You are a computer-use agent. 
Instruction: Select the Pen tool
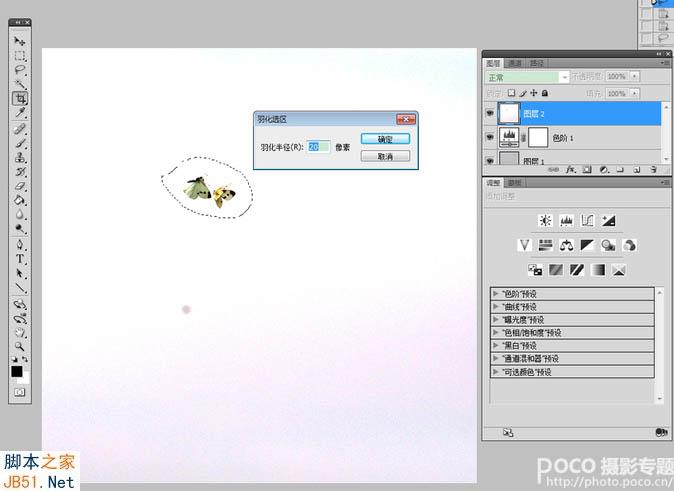pos(20,244)
